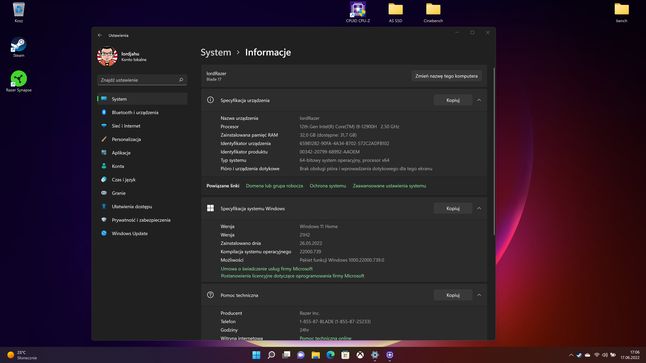646x363 pixels.
Task: Click the System breadcrumb in header
Action: point(215,52)
